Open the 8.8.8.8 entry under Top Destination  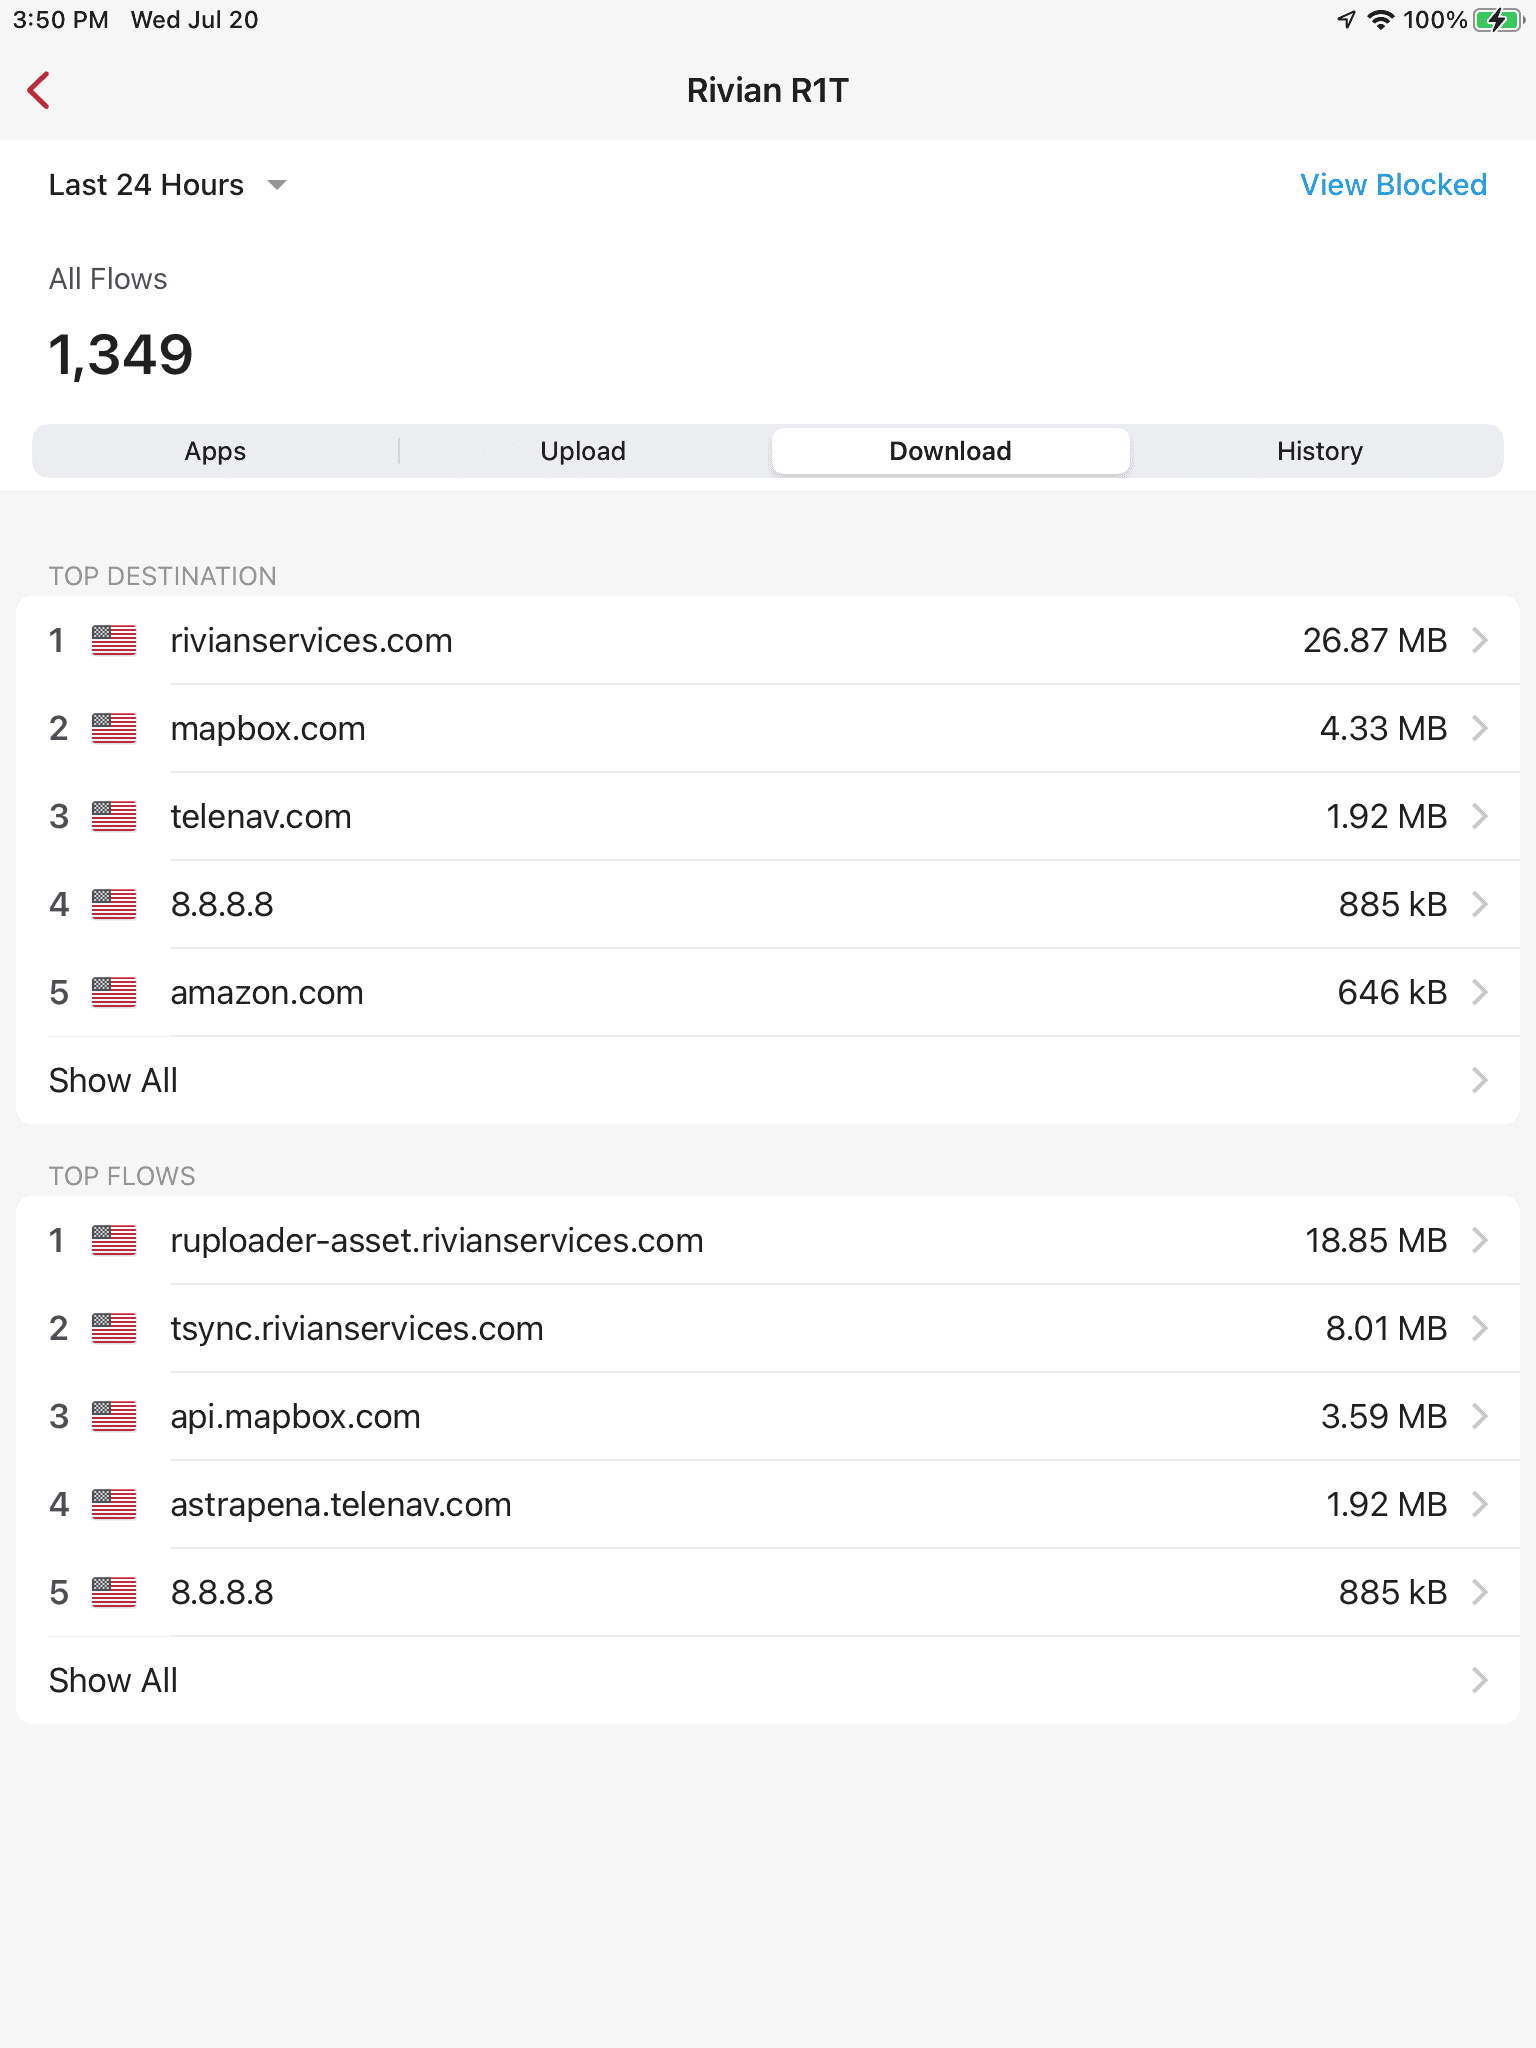tap(768, 904)
